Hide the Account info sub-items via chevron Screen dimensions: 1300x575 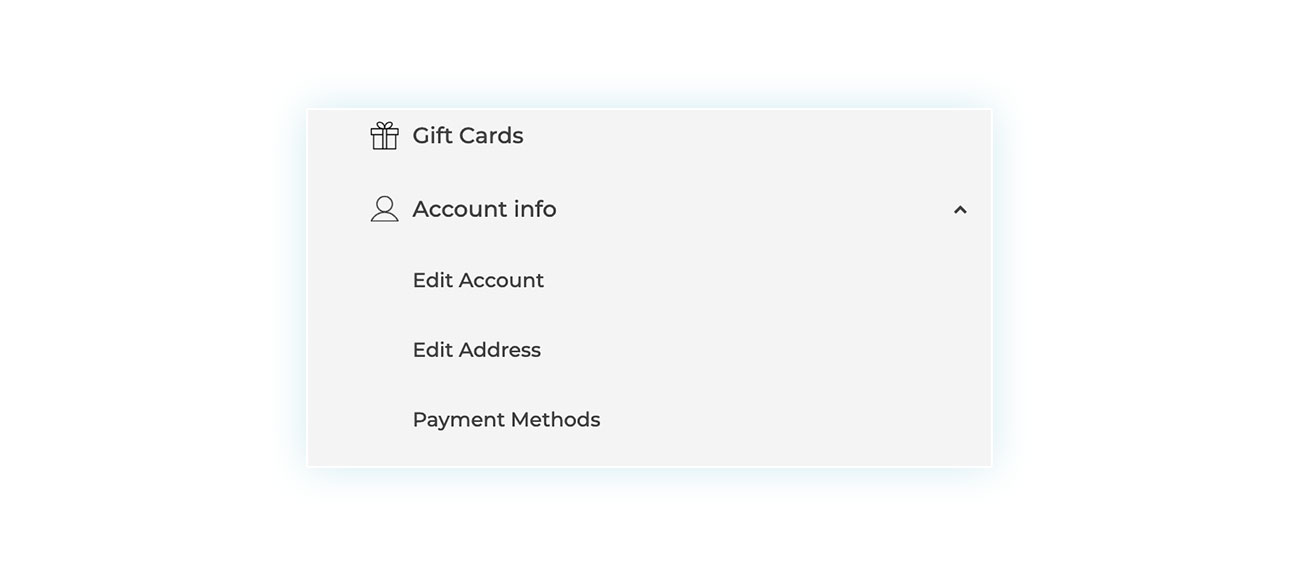960,210
